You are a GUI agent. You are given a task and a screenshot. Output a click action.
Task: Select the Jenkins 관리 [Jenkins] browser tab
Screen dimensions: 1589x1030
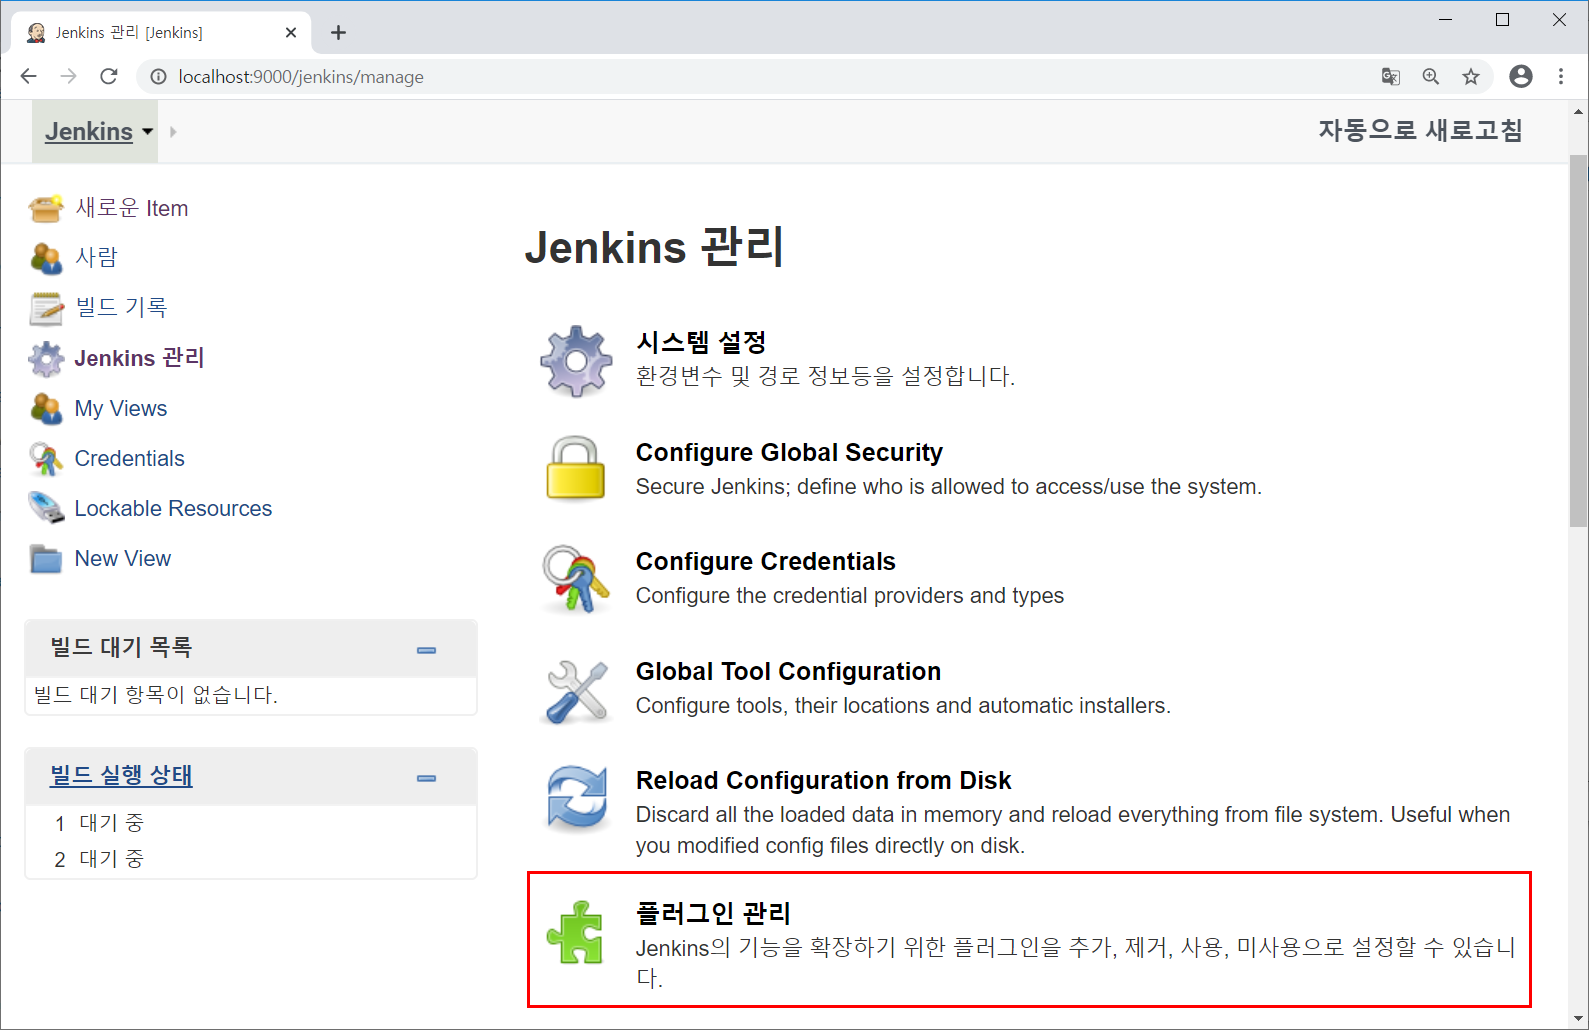(162, 32)
